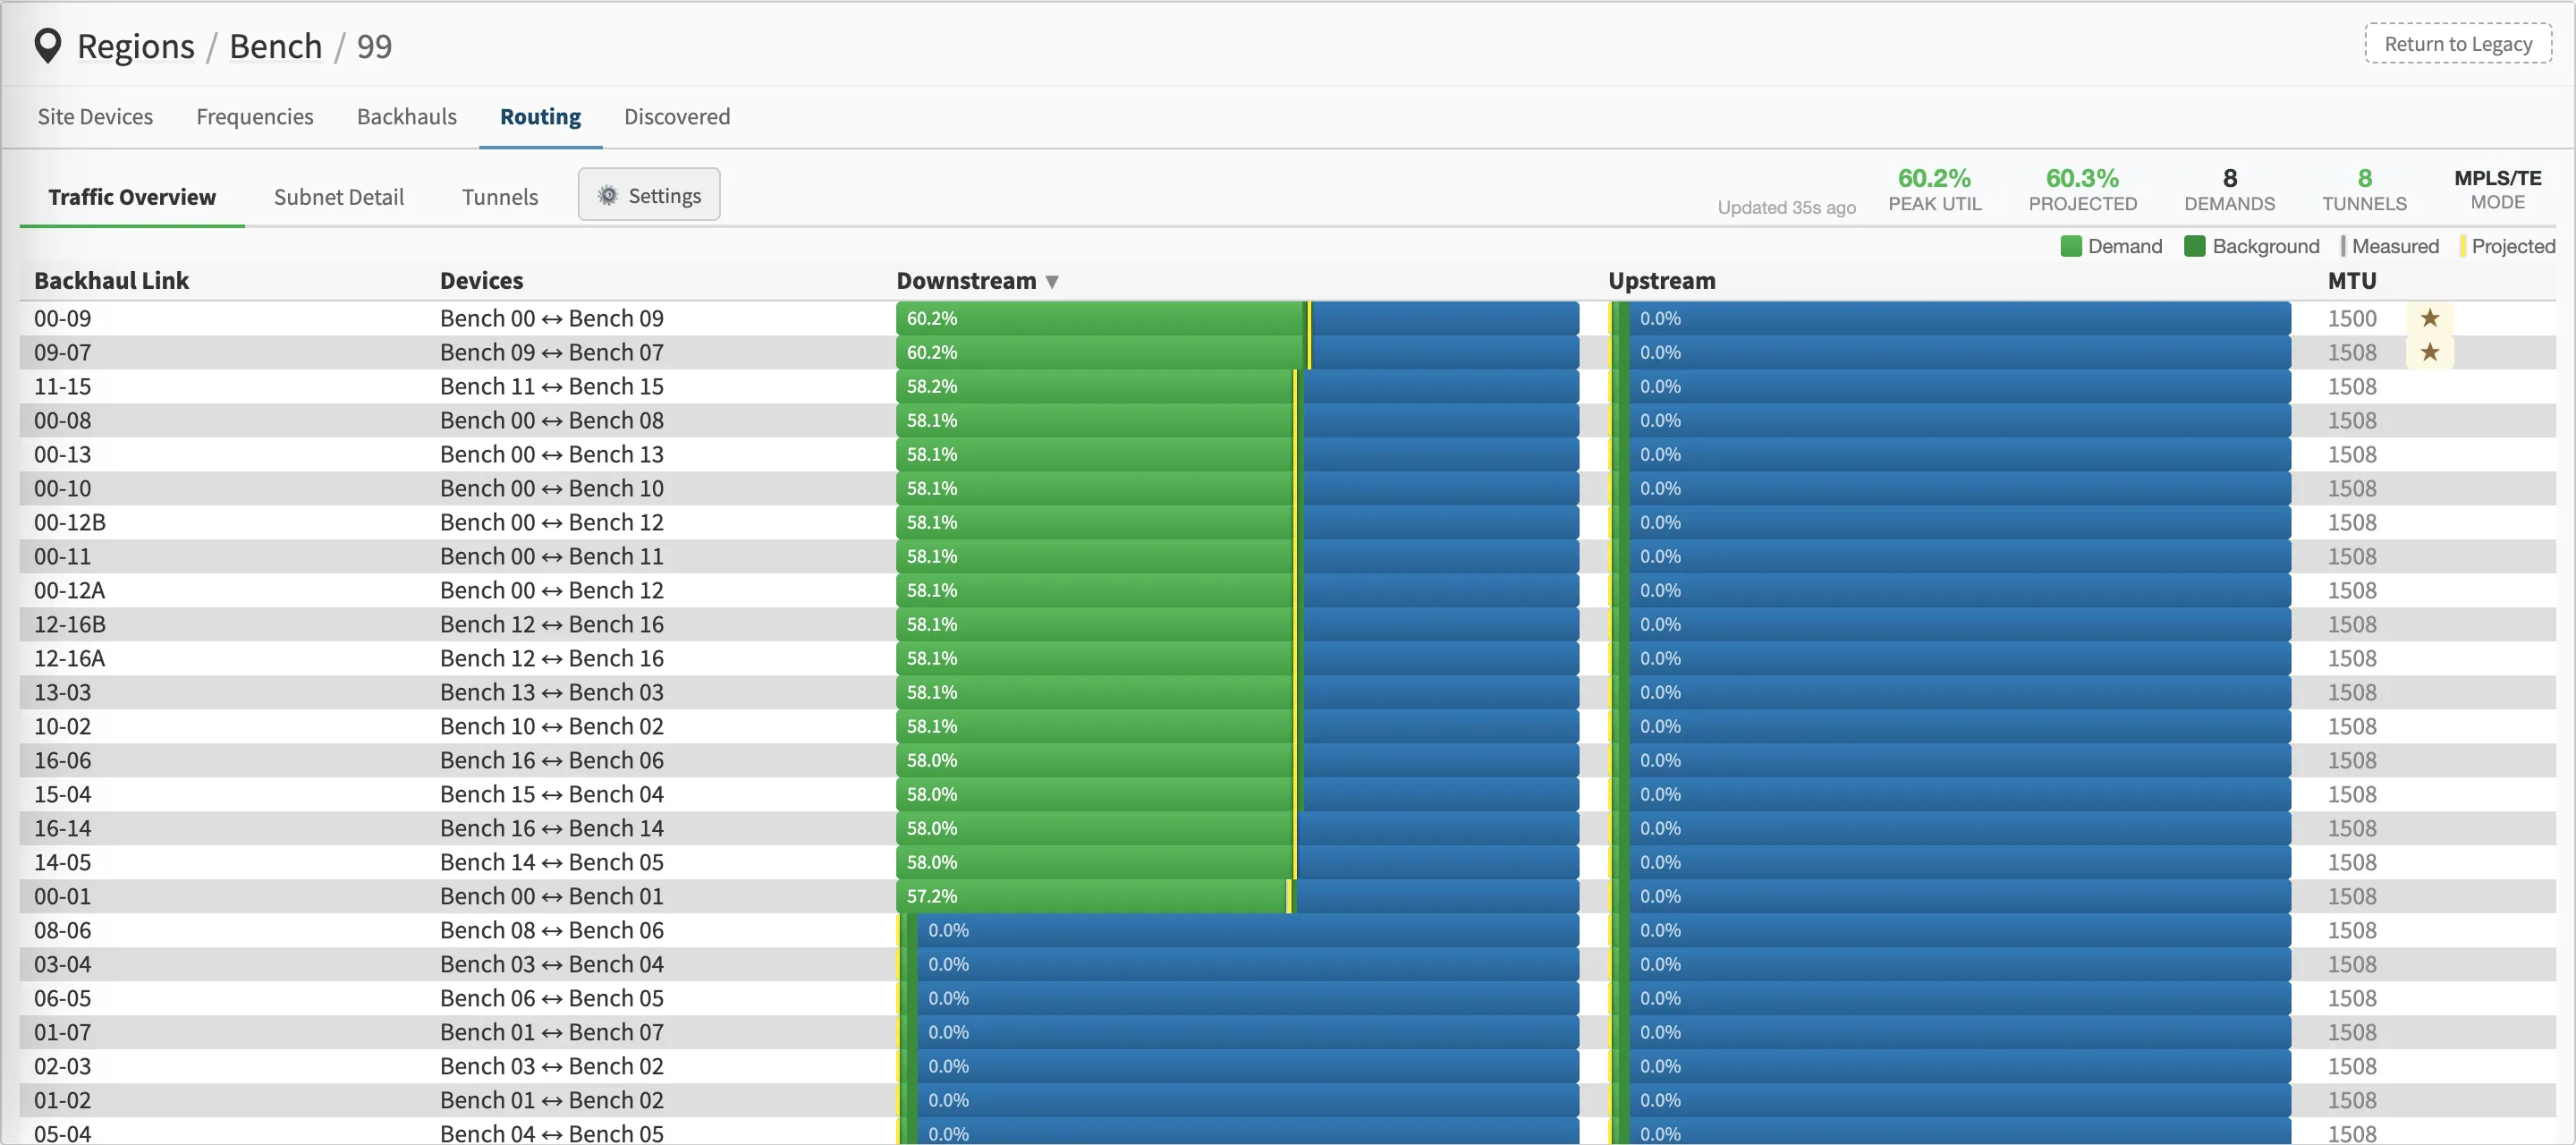This screenshot has height=1145, width=2576.
Task: Select backhaul link 12-16B
Action: coord(69,624)
